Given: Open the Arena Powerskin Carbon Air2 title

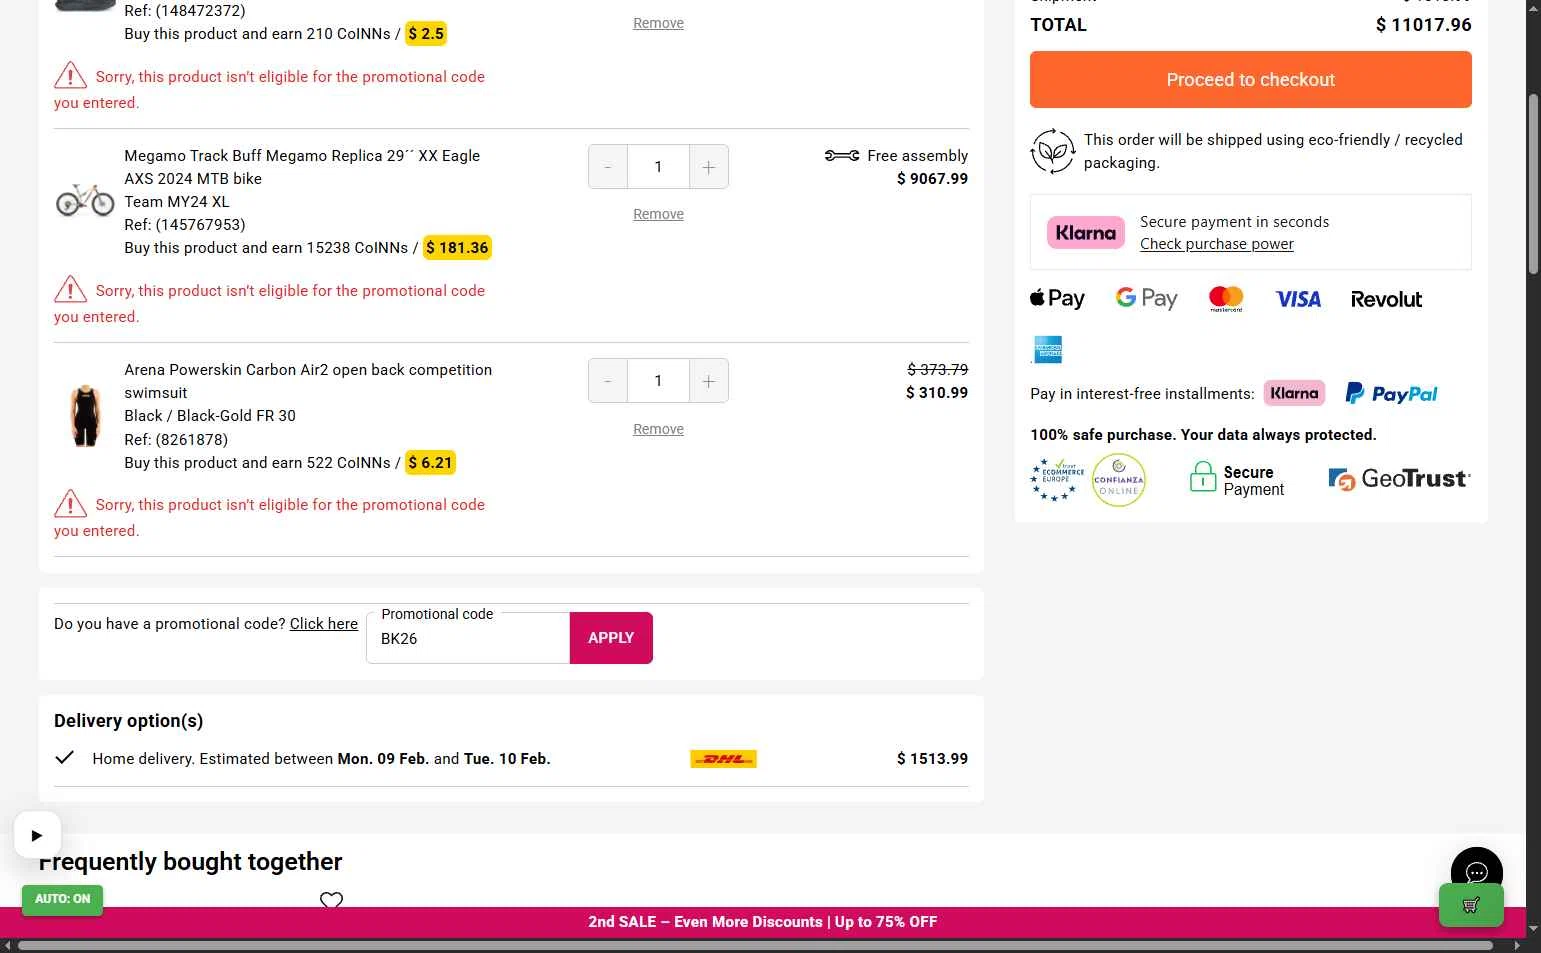Looking at the screenshot, I should point(308,381).
